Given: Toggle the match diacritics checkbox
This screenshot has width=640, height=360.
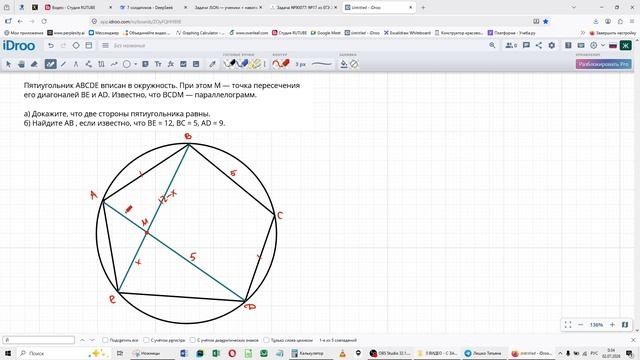Looking at the screenshot, I should click(x=193, y=340).
